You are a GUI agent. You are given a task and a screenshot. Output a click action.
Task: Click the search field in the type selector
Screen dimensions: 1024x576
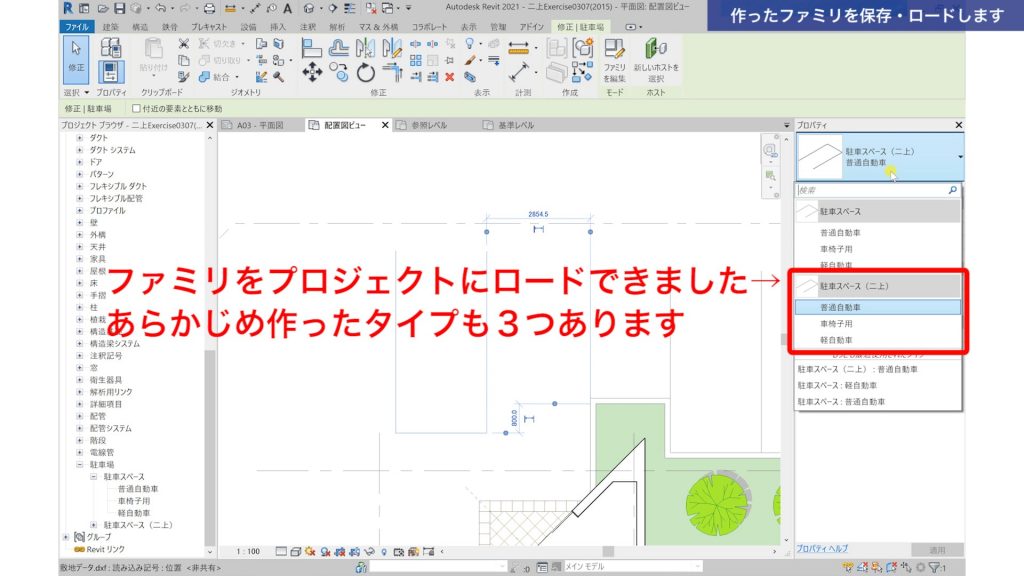click(880, 190)
